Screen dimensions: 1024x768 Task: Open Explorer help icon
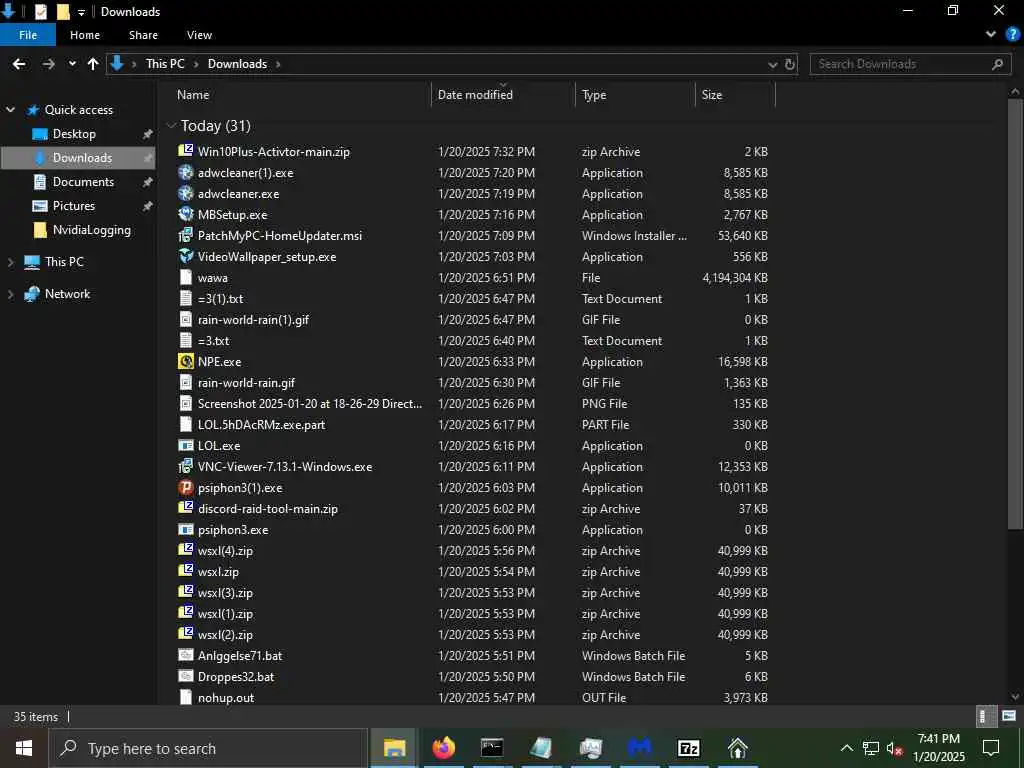tap(1012, 35)
